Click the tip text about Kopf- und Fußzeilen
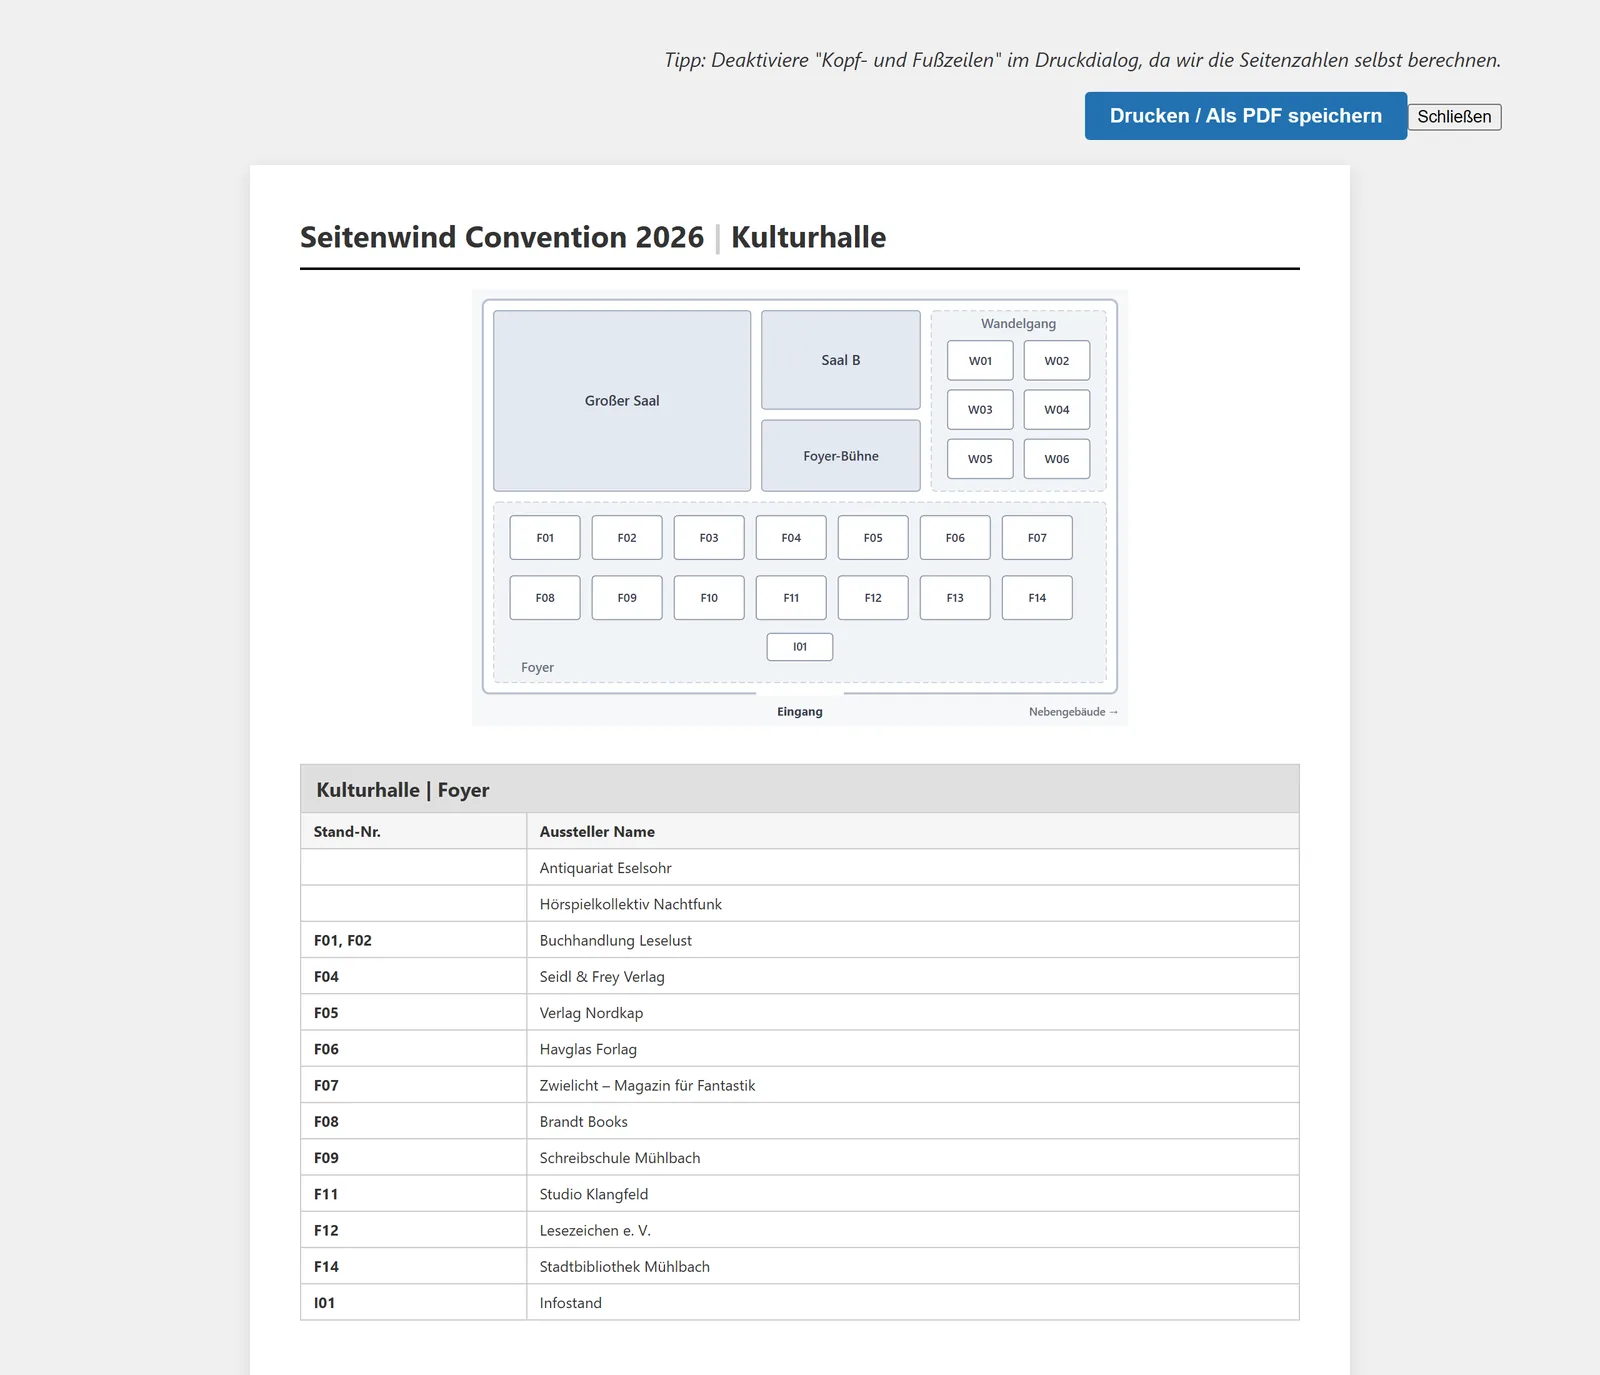The height and width of the screenshot is (1375, 1600). 1083,60
